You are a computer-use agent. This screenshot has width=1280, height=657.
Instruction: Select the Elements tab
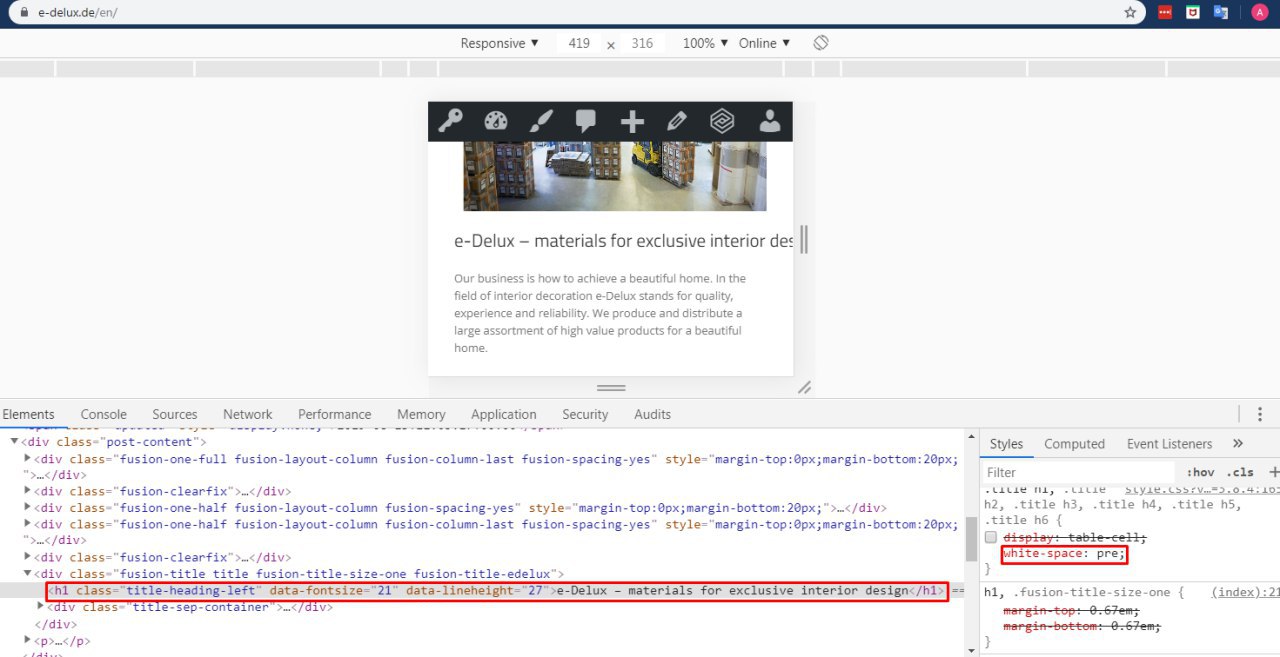pyautogui.click(x=28, y=414)
